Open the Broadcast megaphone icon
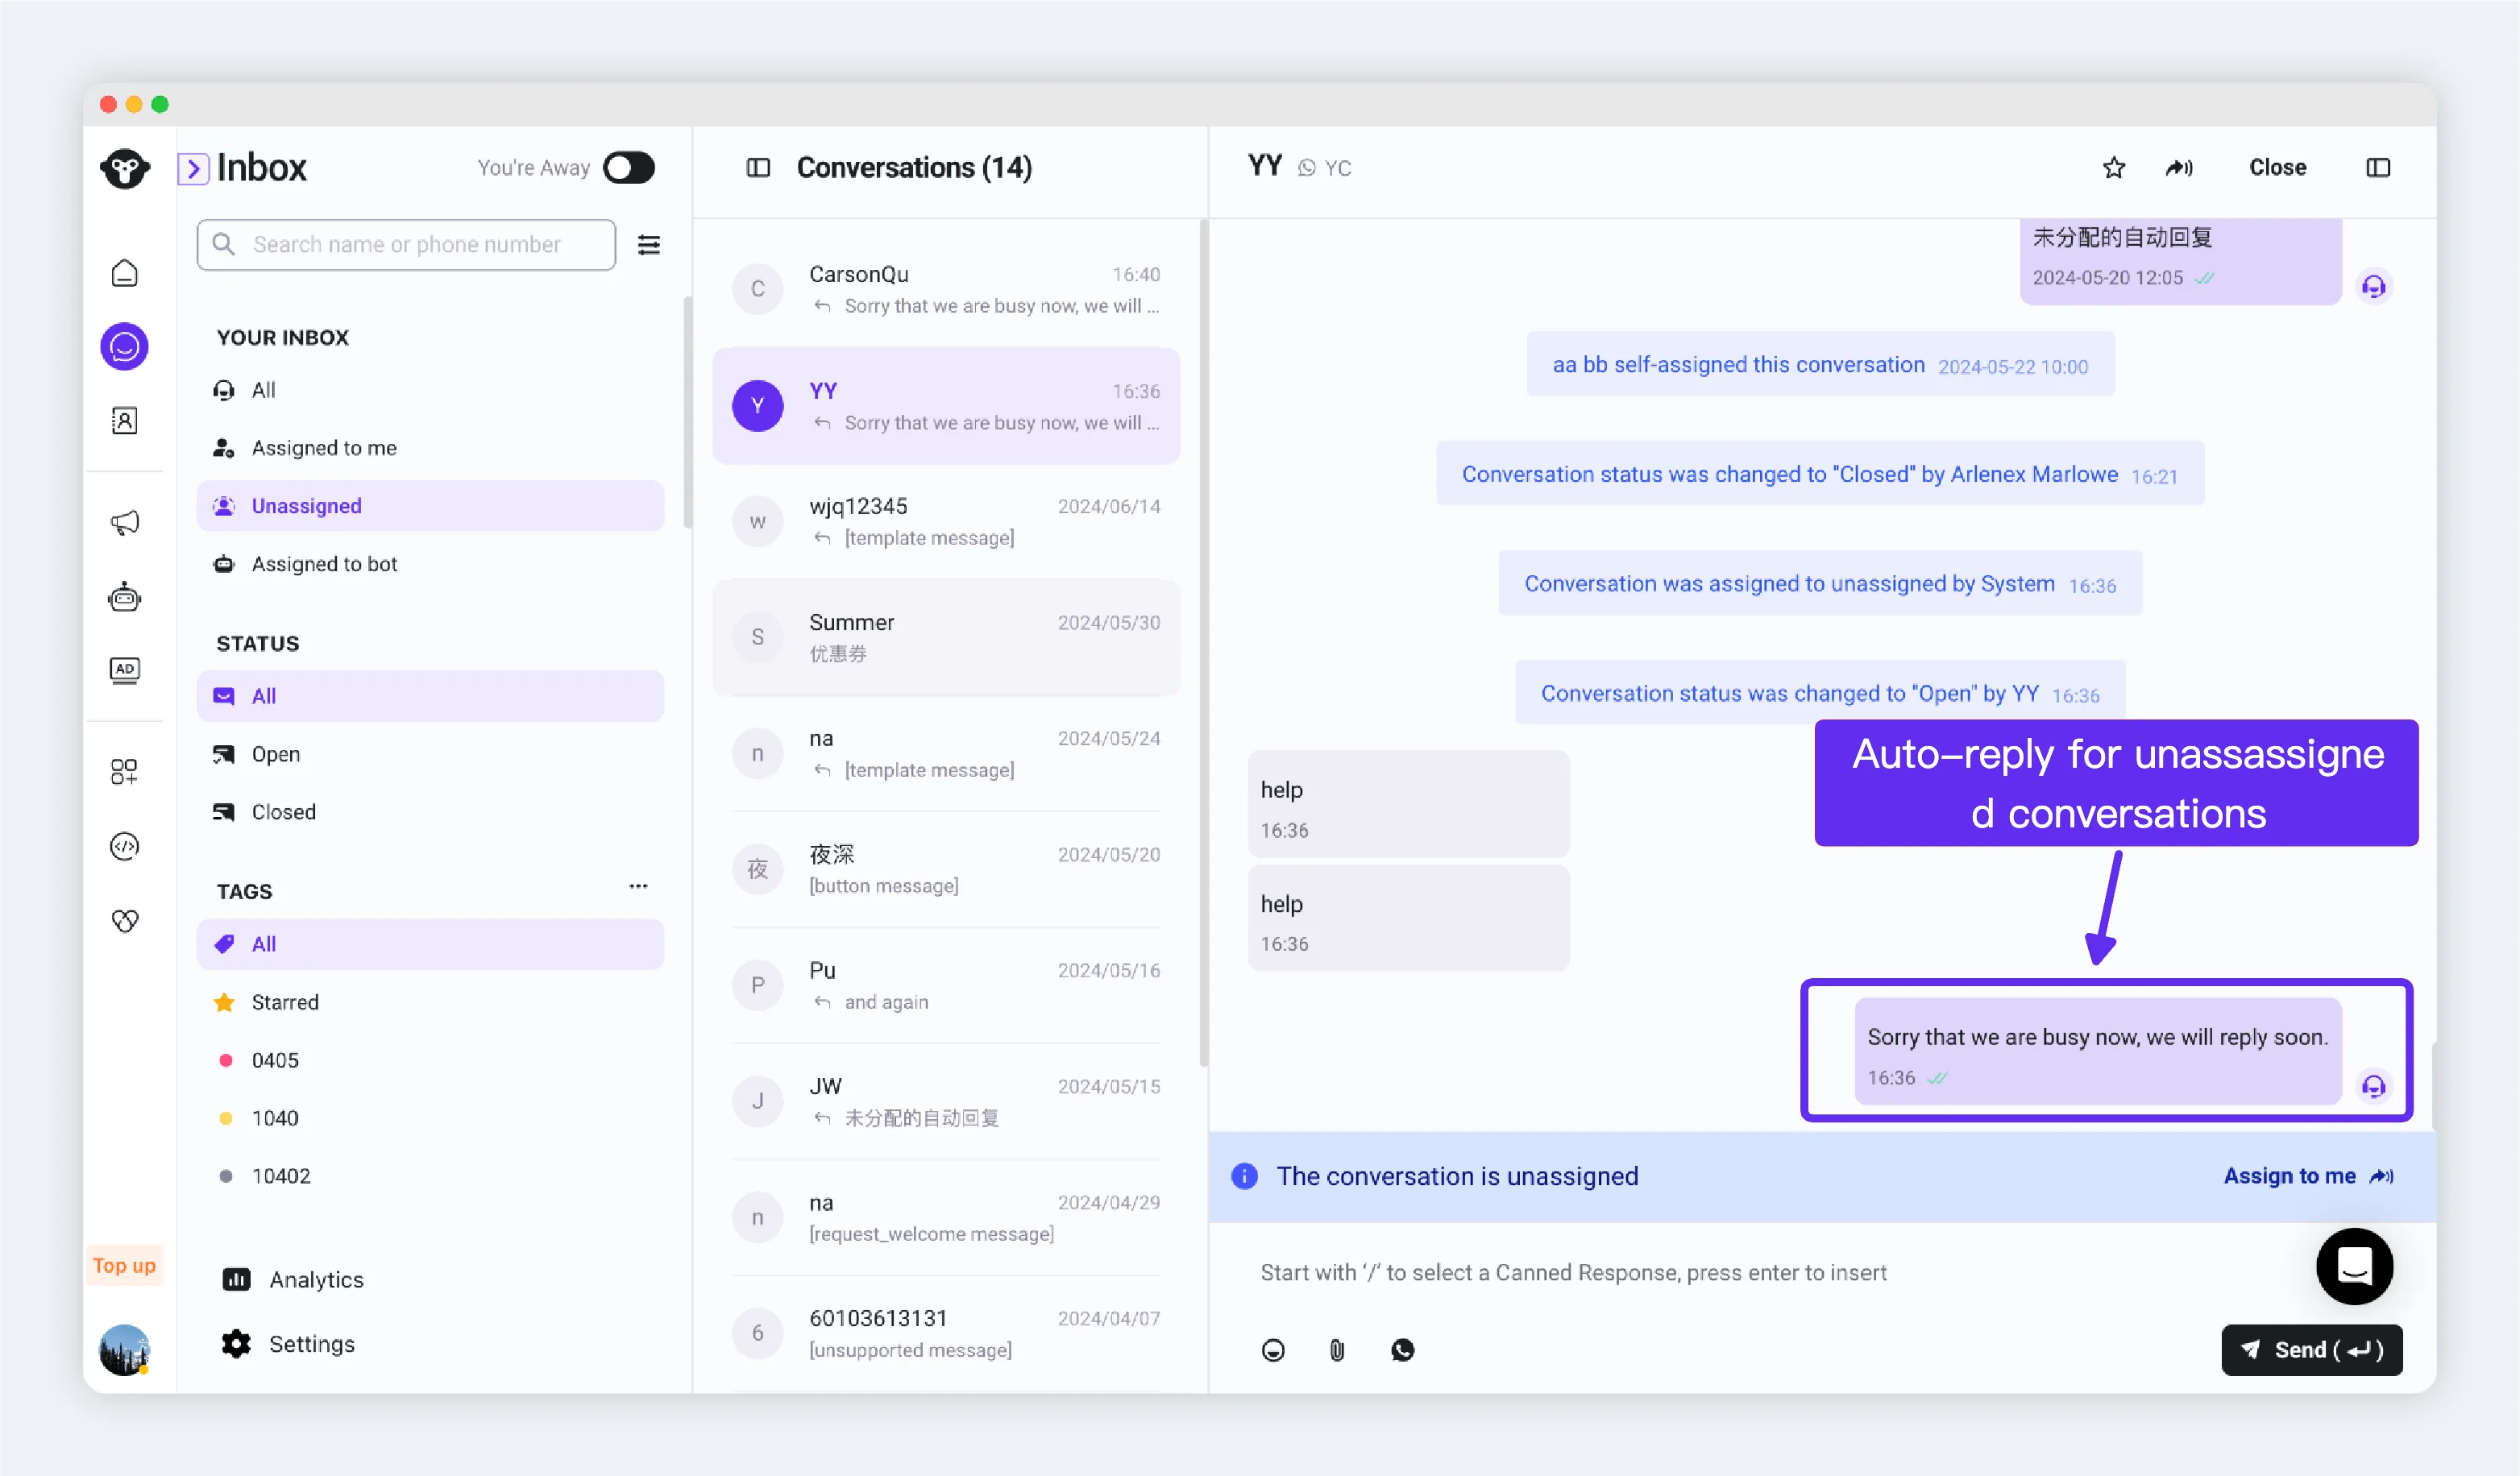The width and height of the screenshot is (2520, 1476). 124,522
